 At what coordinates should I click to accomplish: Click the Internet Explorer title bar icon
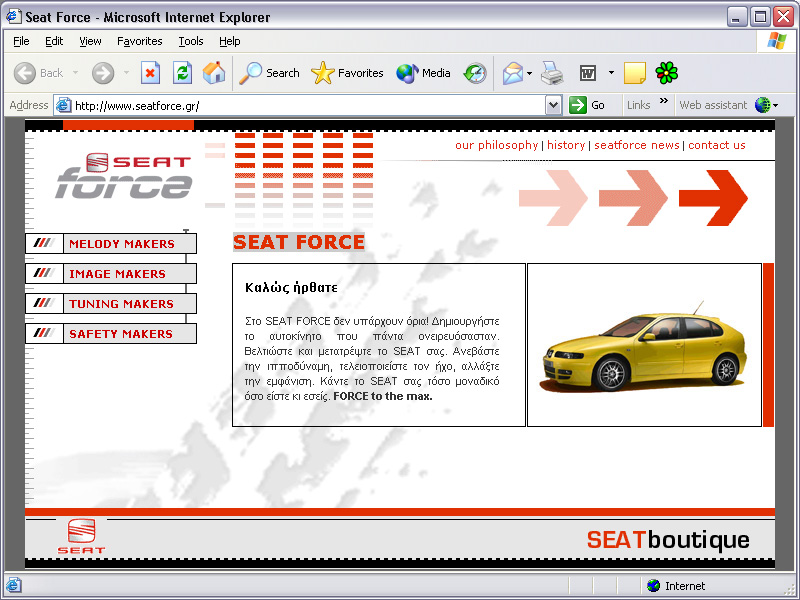[x=13, y=17]
